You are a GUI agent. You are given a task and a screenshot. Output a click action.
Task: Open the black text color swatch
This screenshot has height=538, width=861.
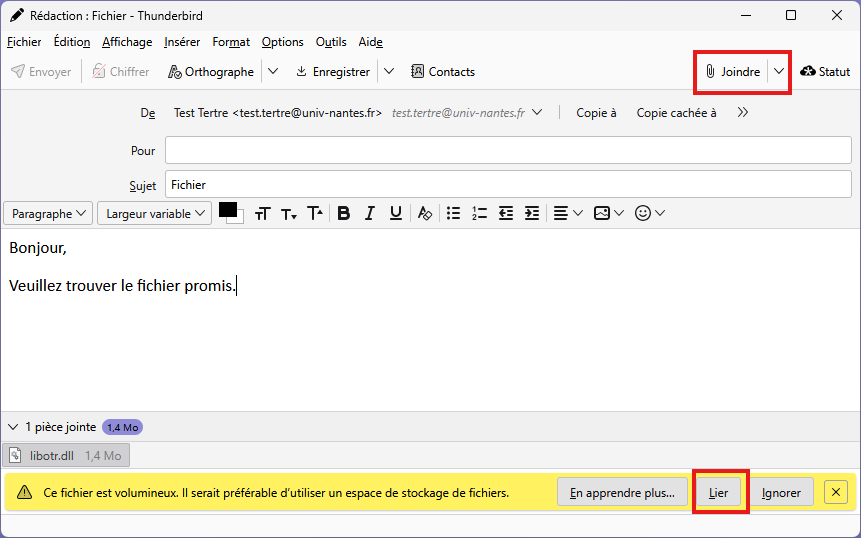[228, 210]
